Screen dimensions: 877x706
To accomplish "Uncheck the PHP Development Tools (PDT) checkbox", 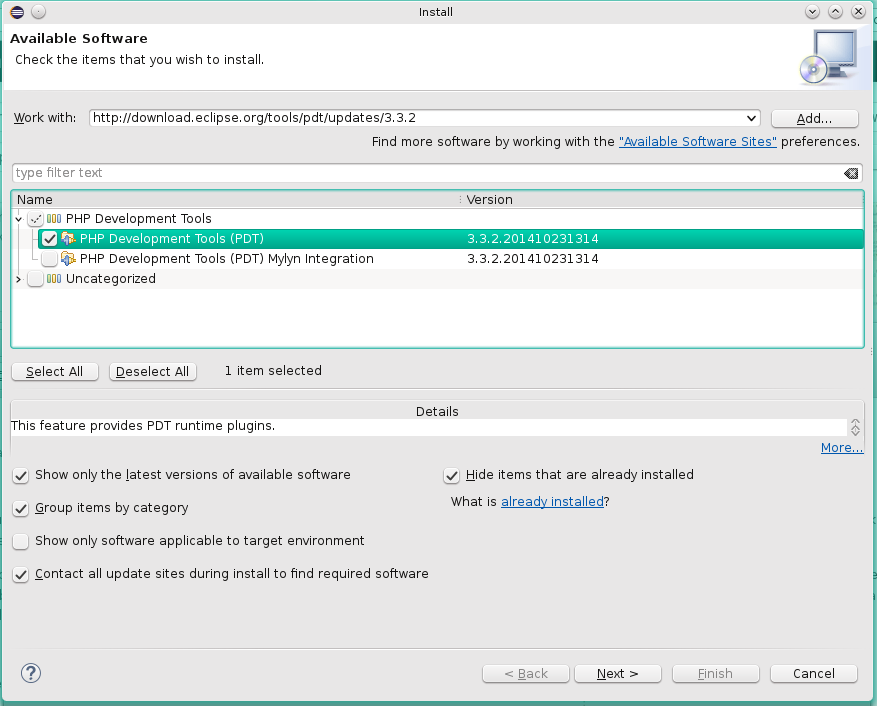I will click(49, 239).
